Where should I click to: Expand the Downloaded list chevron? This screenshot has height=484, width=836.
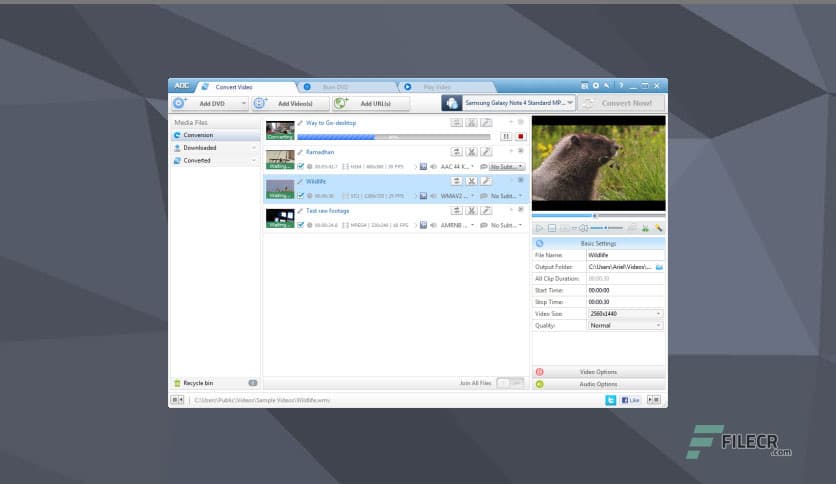[x=254, y=148]
